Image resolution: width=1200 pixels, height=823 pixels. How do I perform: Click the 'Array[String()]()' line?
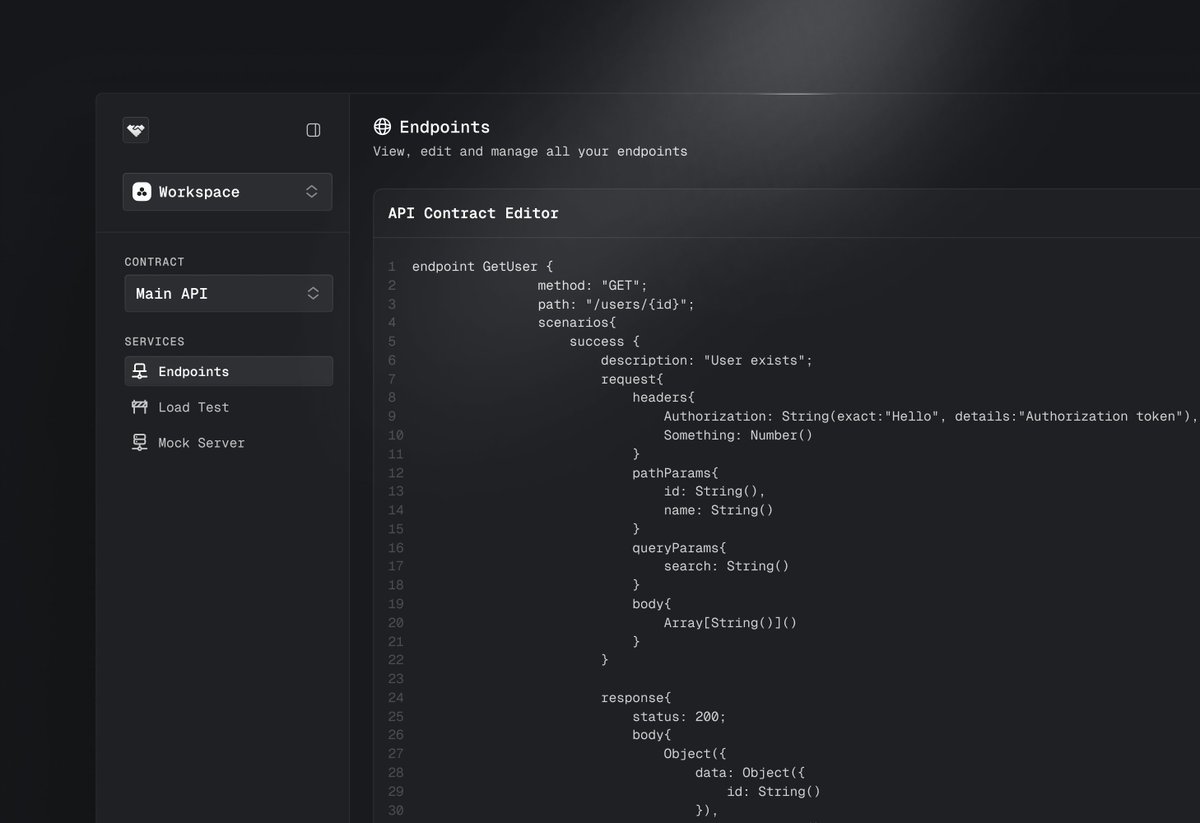point(731,623)
